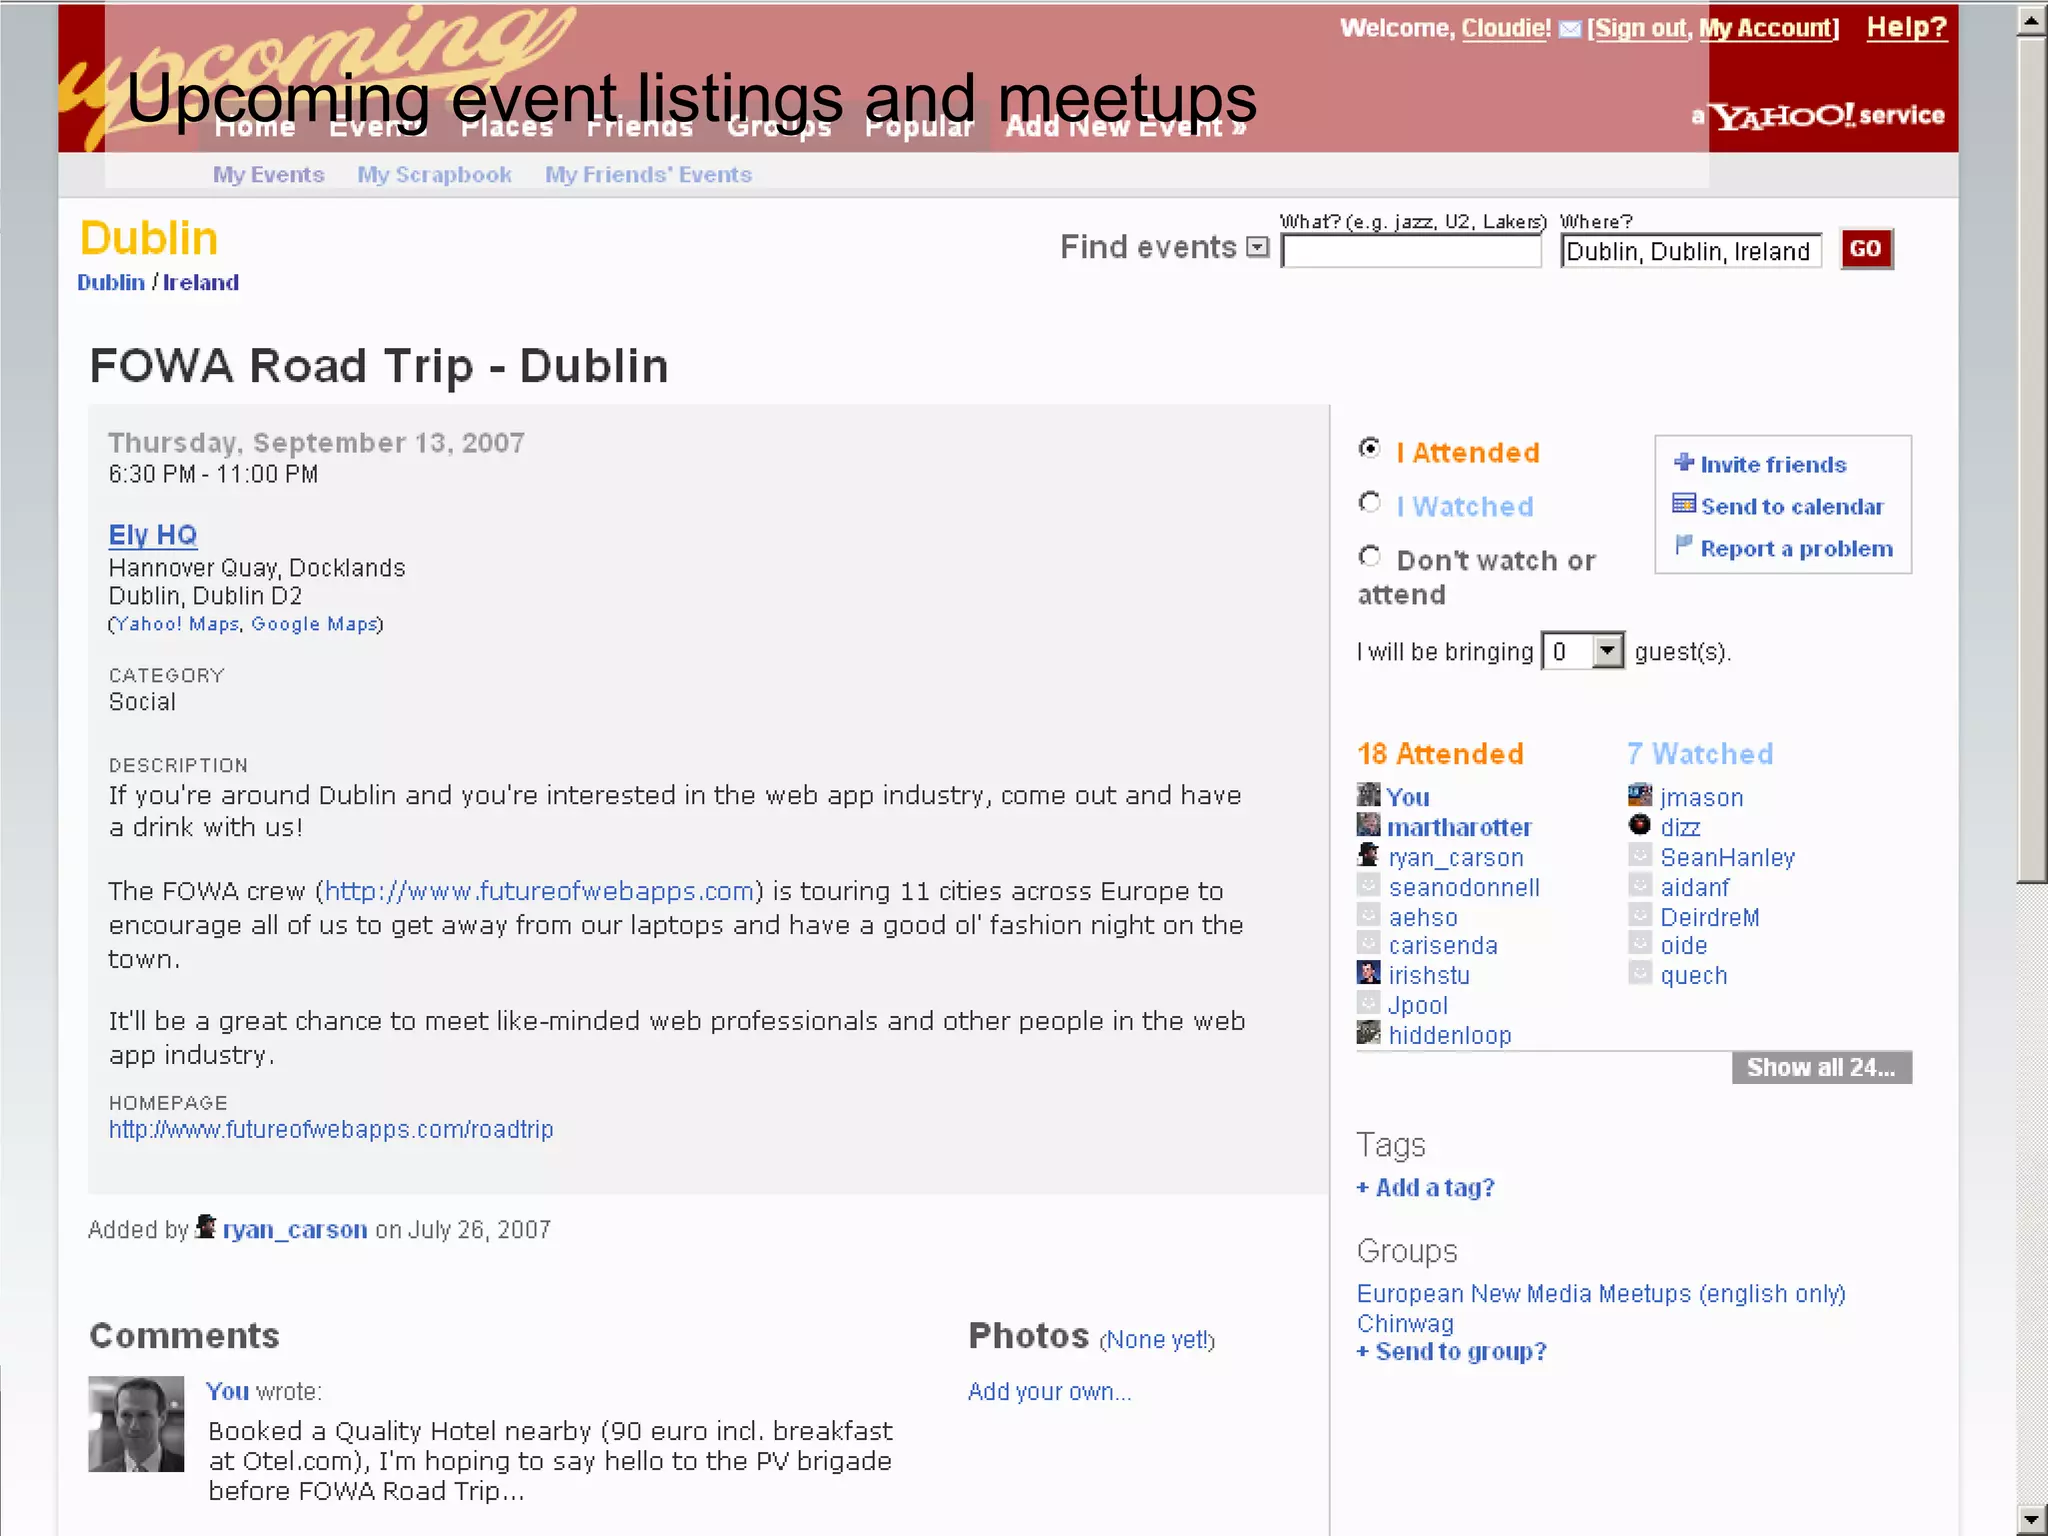Click dizz's round avatar icon

(1640, 825)
